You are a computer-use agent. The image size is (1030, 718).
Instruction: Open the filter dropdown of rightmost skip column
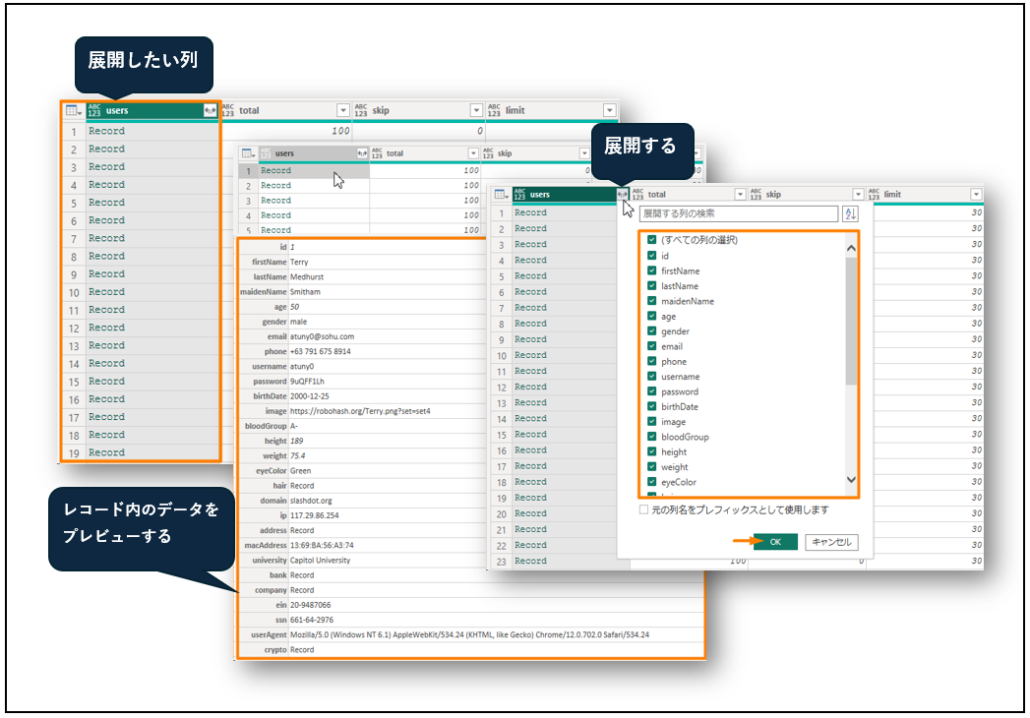[856, 194]
